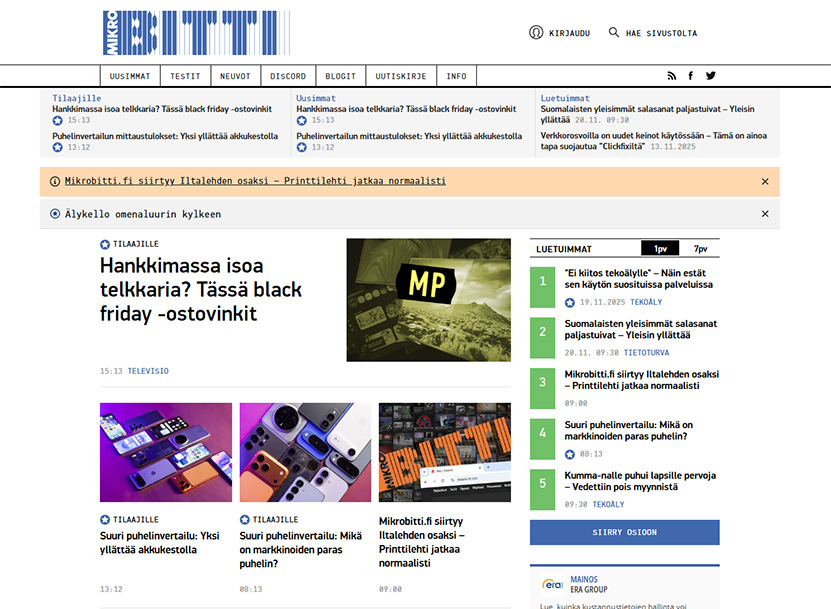Screen dimensions: 831x609
Task: Open the RSS feed icon
Action: [672, 76]
